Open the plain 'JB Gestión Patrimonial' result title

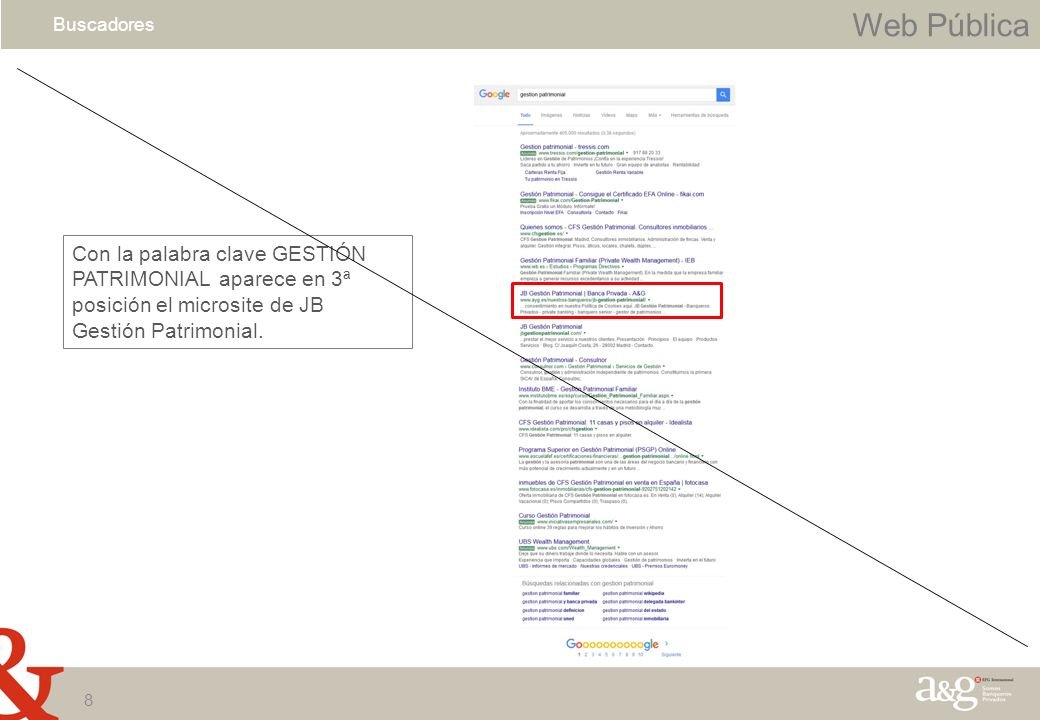click(551, 327)
